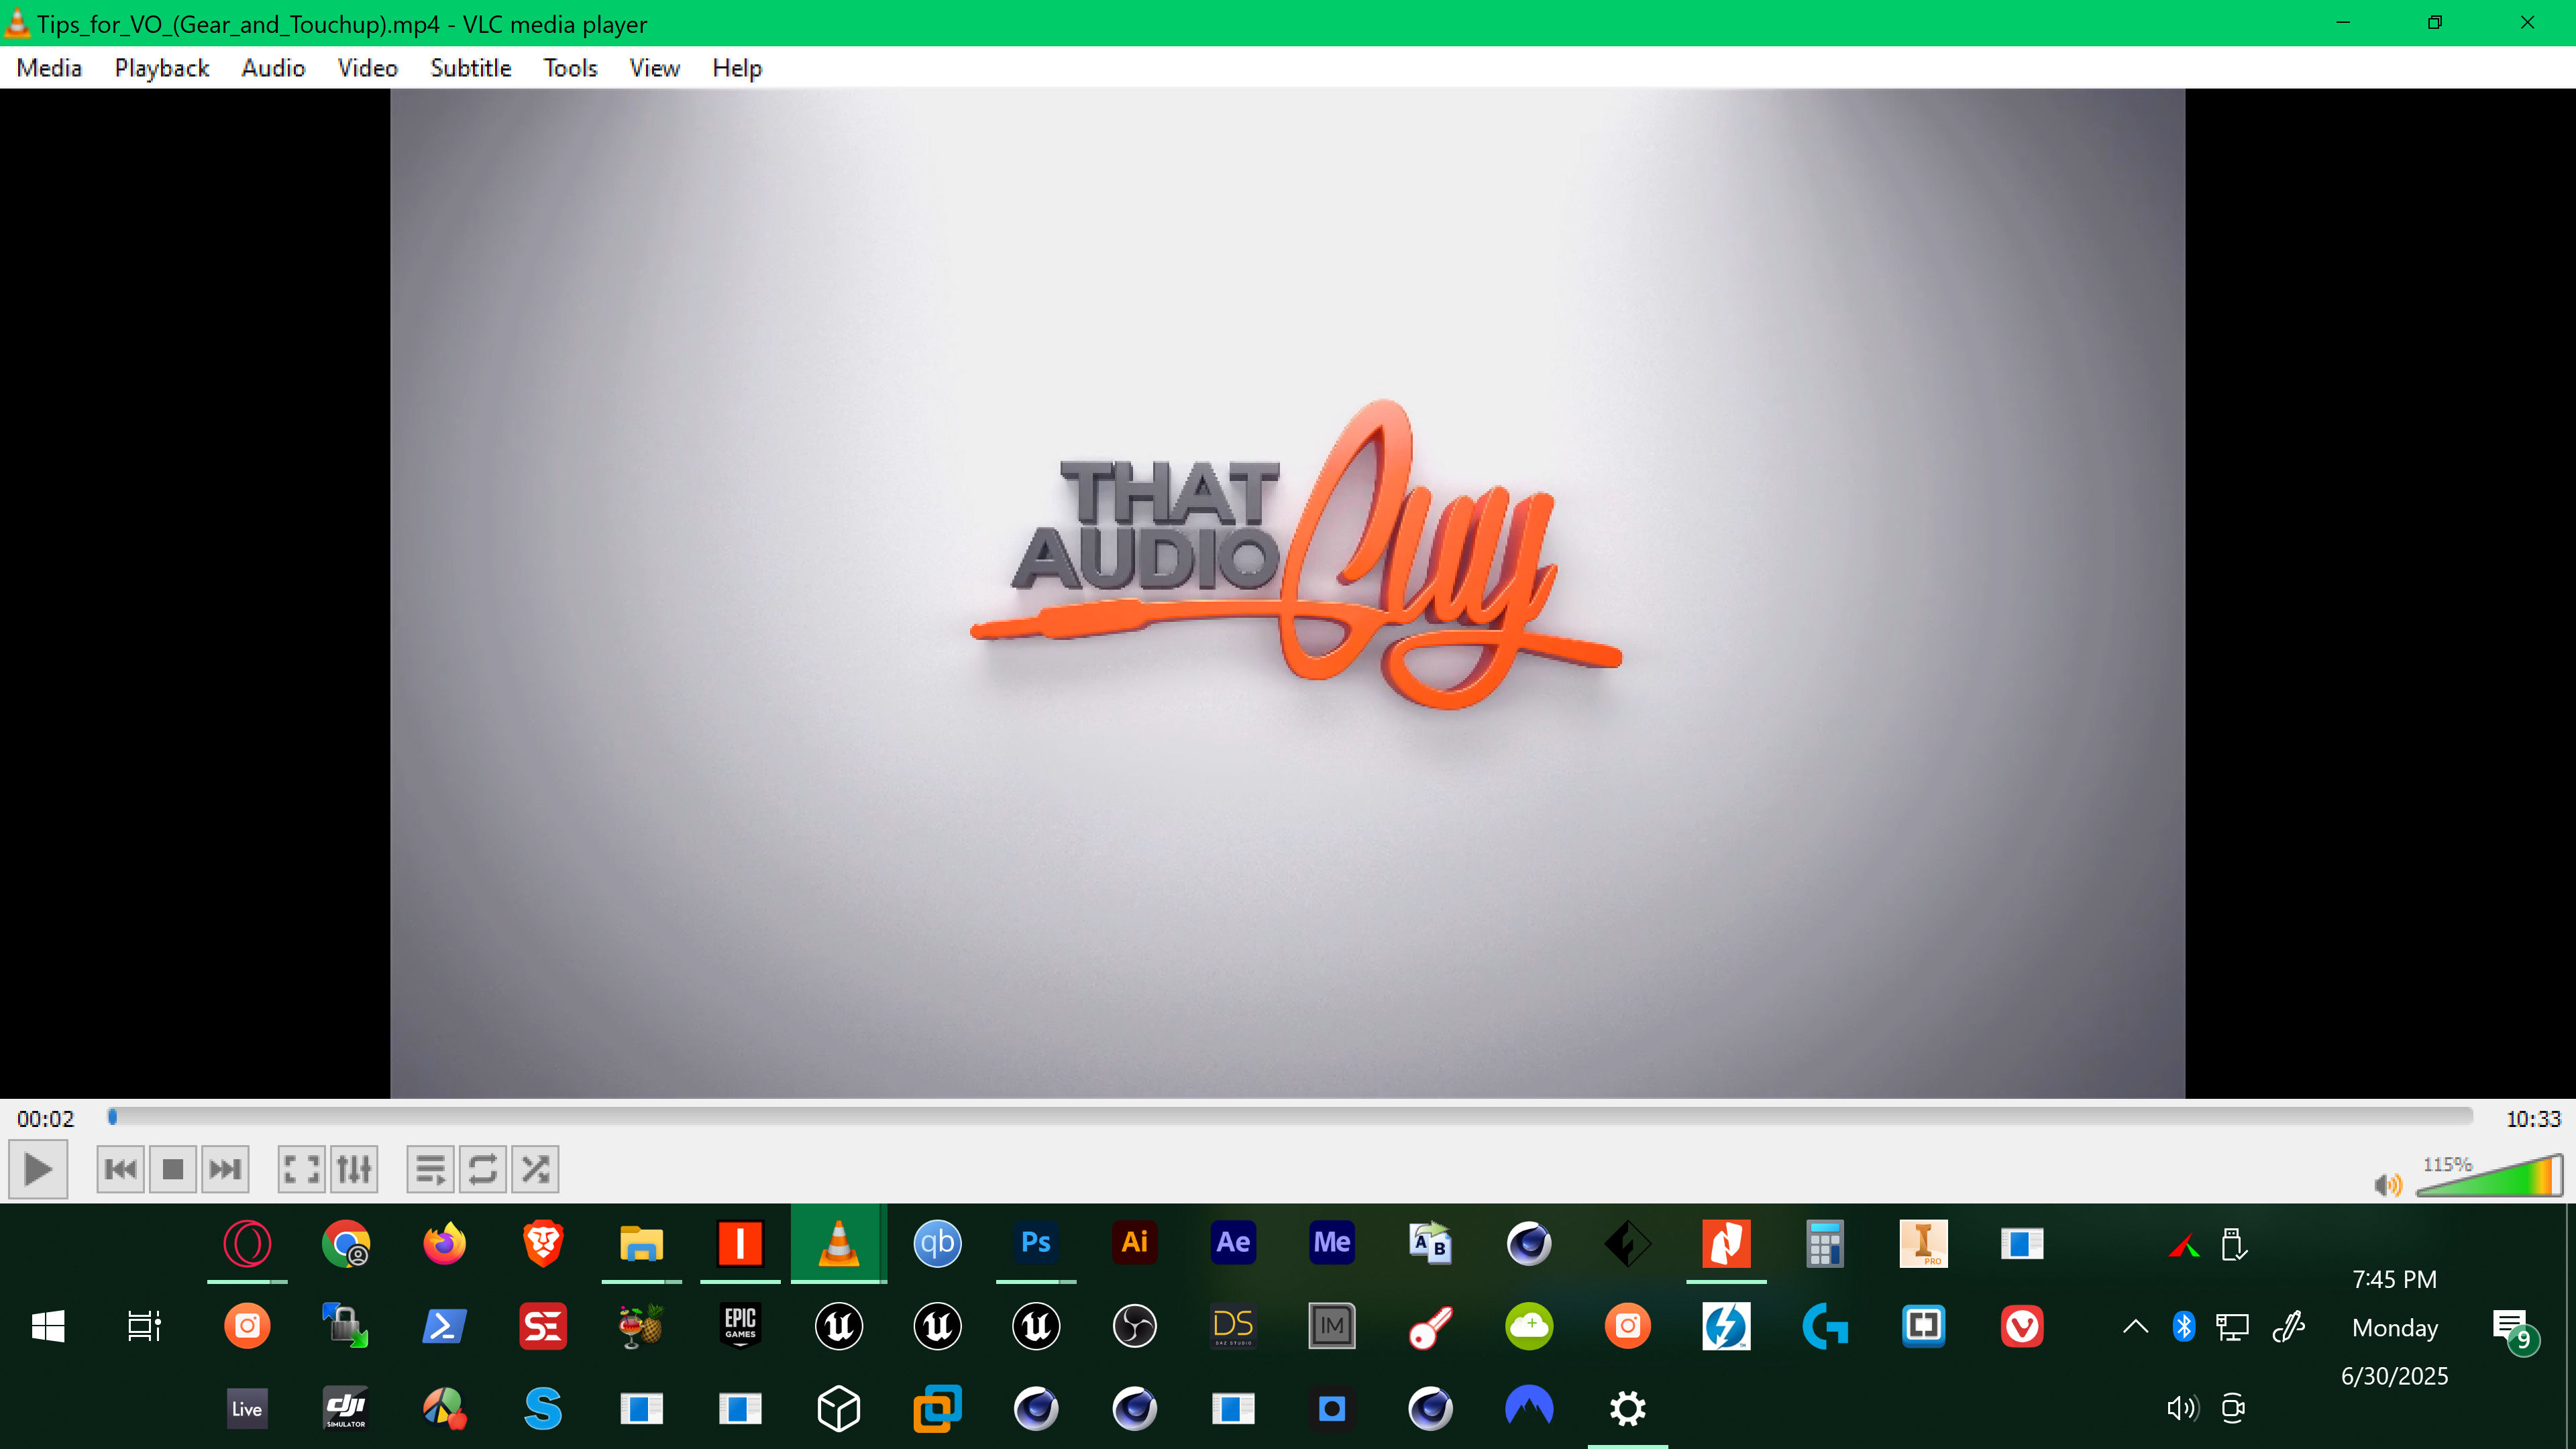This screenshot has width=2576, height=1449.
Task: Show the playlist with the playlist icon
Action: pos(431,1169)
